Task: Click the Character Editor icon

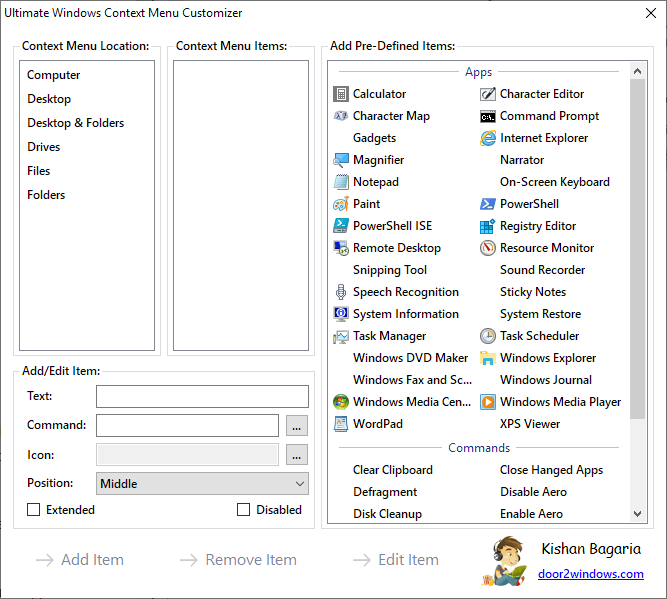Action: coord(488,94)
